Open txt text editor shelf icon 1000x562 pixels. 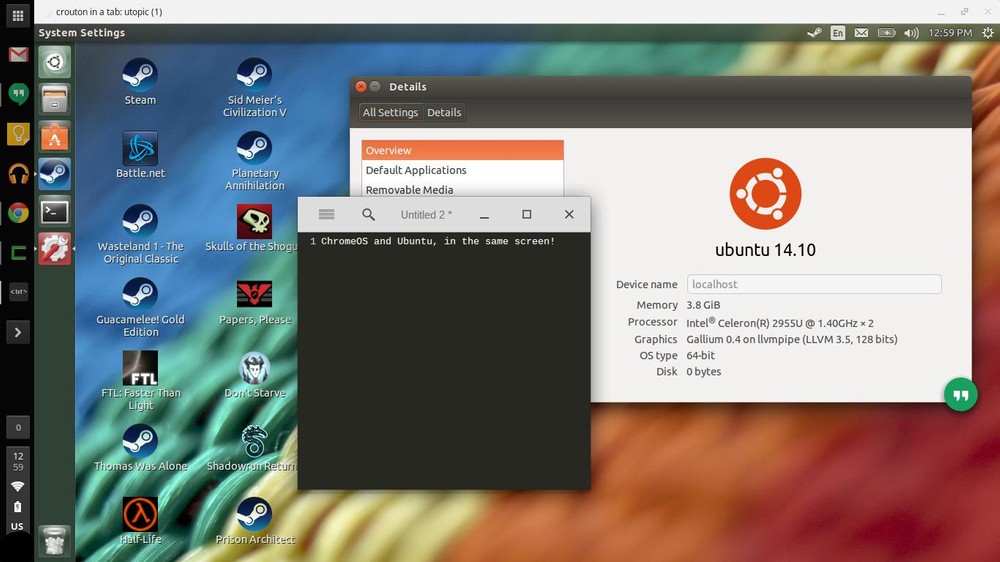(18, 292)
